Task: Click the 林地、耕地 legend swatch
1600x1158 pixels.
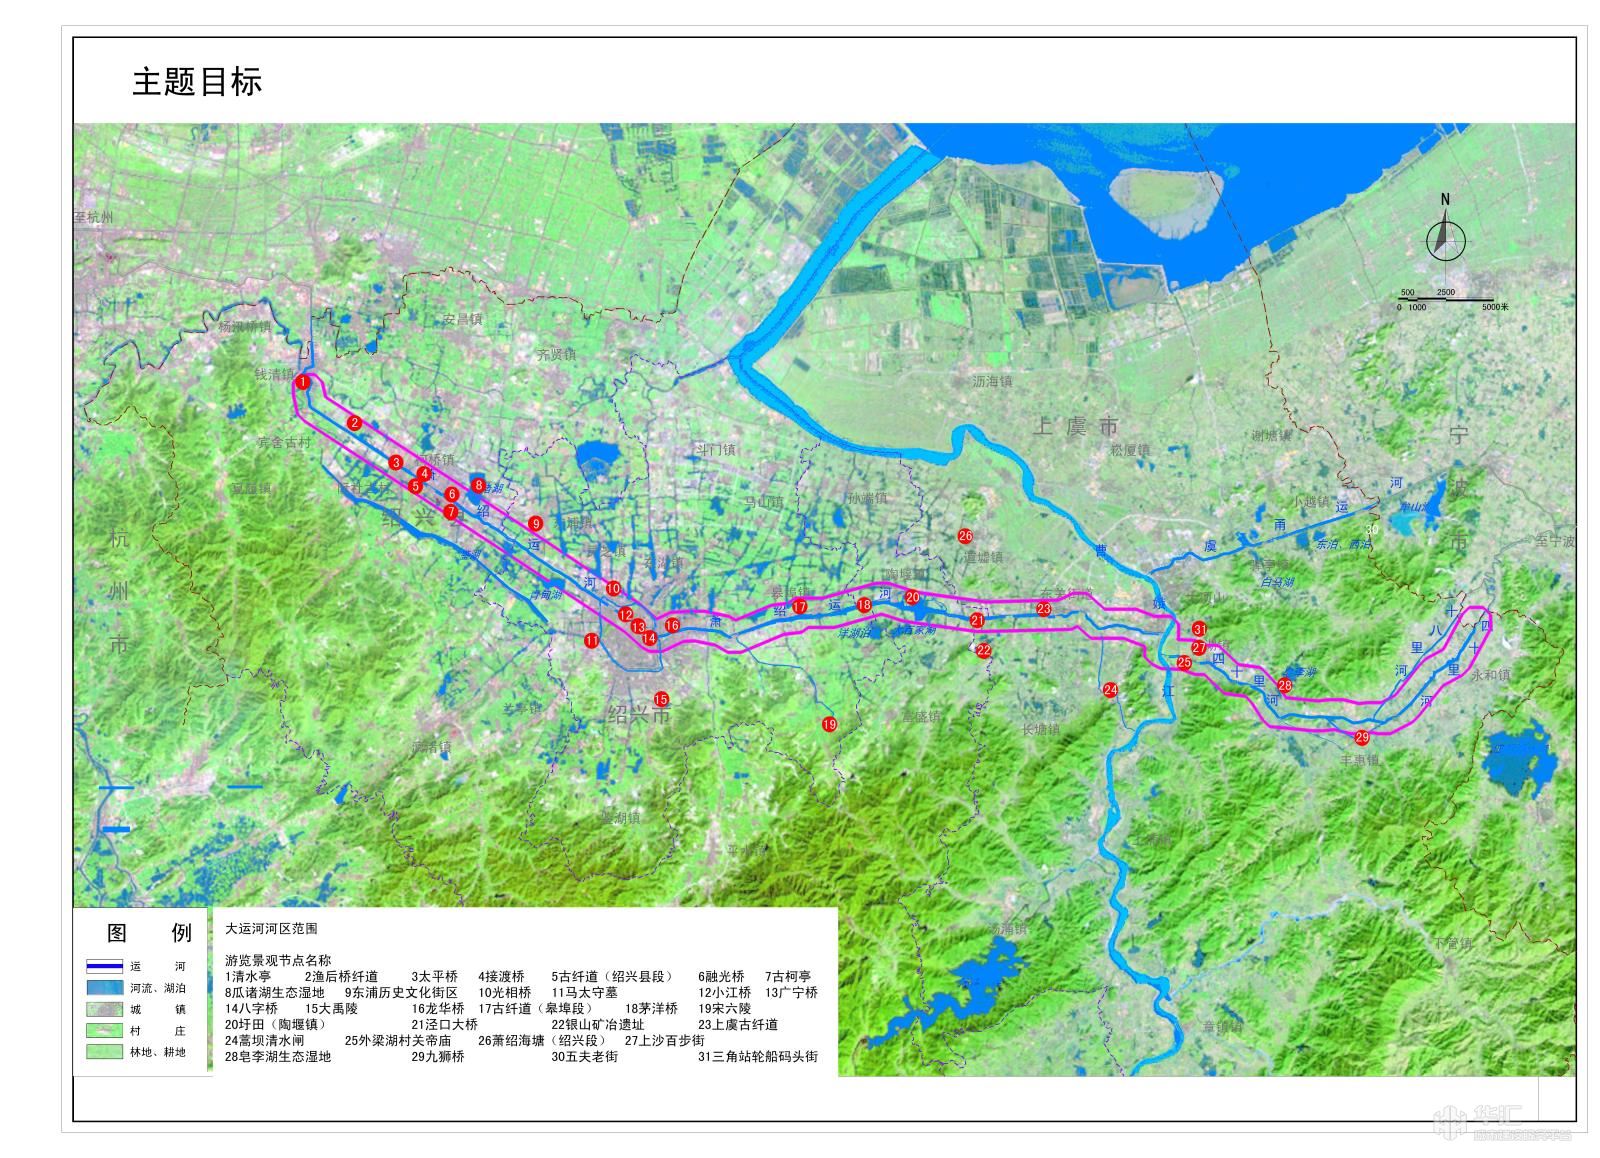Action: 104,1052
